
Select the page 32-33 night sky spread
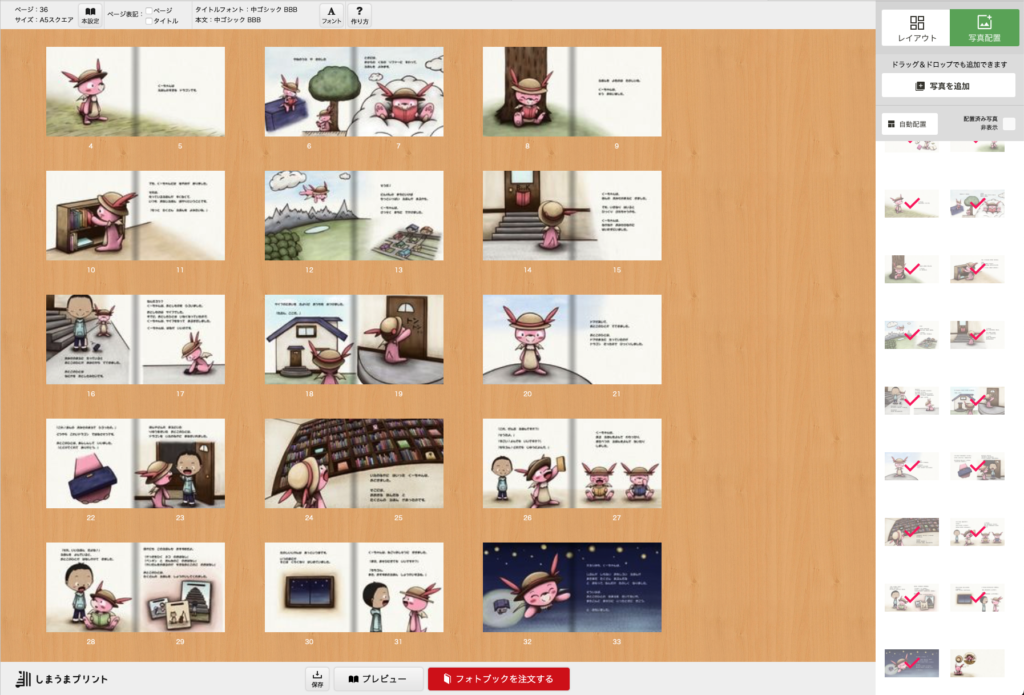[x=572, y=587]
